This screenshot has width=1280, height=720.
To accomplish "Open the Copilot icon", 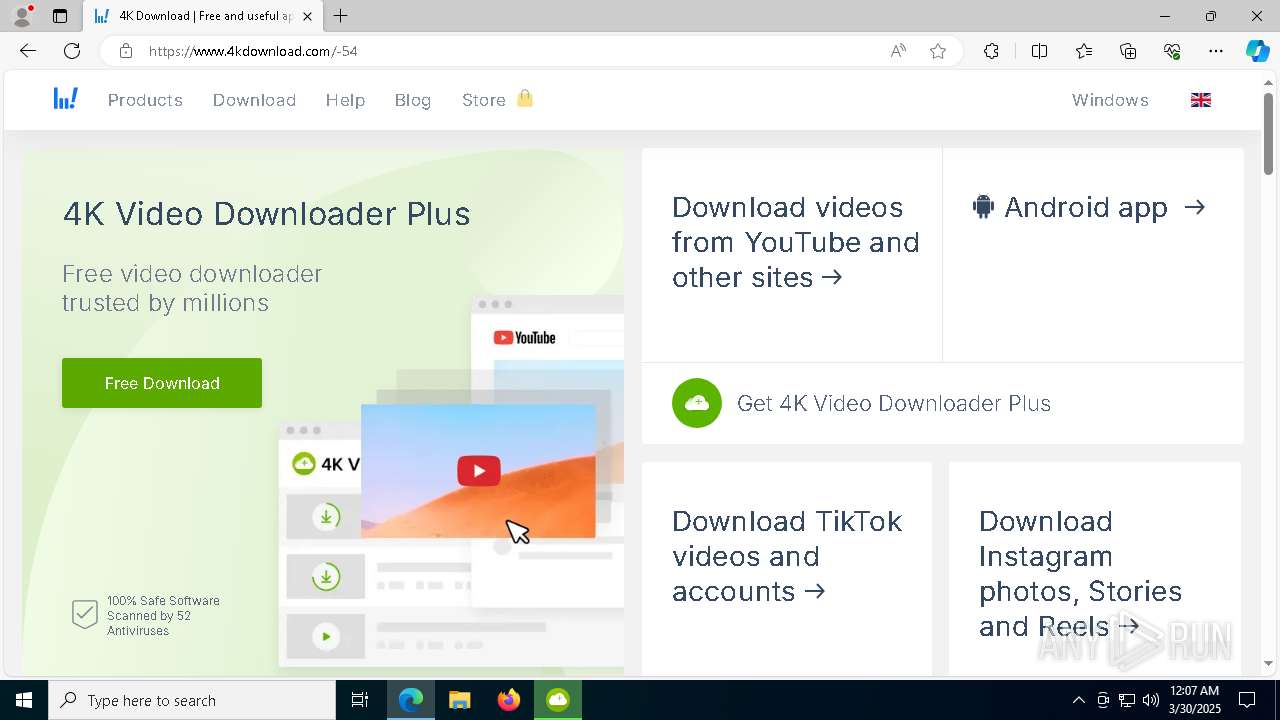I will (x=1257, y=51).
